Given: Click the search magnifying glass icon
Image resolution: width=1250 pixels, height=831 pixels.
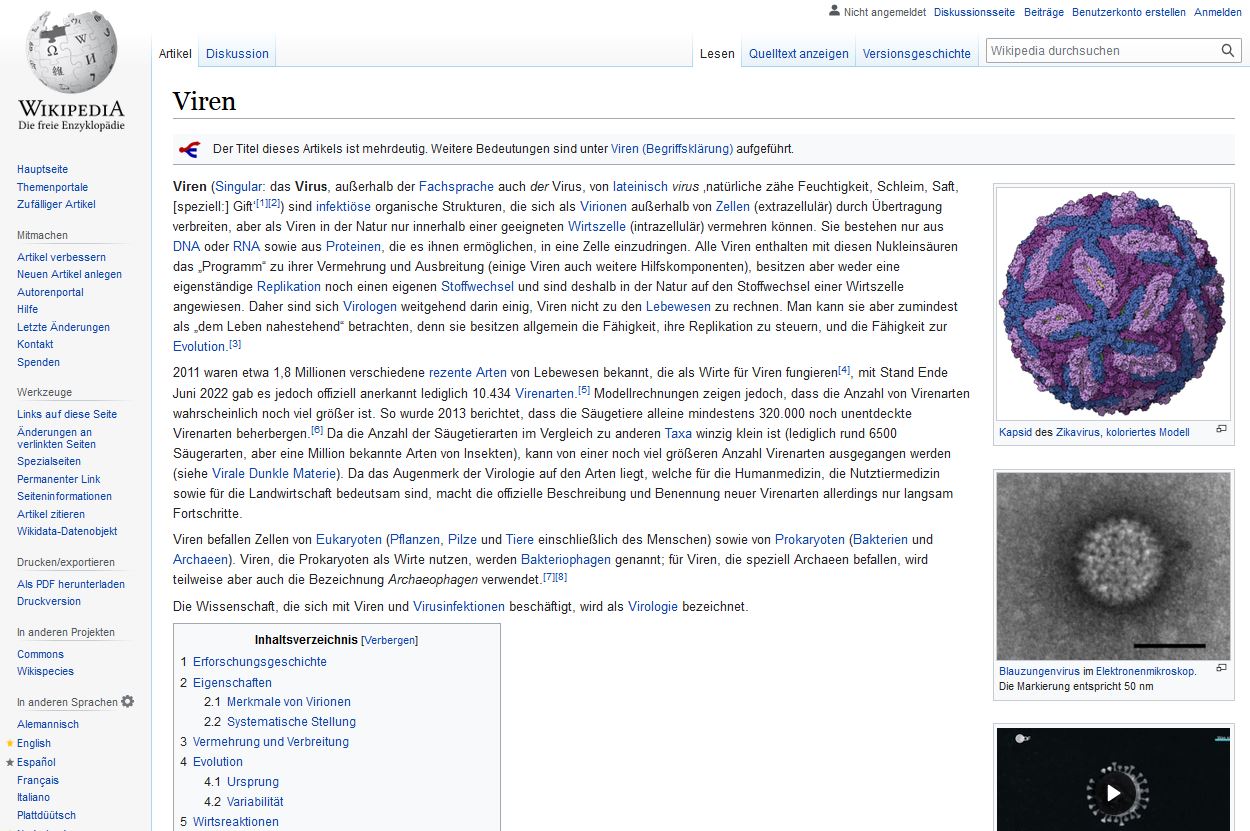Looking at the screenshot, I should pos(1228,51).
